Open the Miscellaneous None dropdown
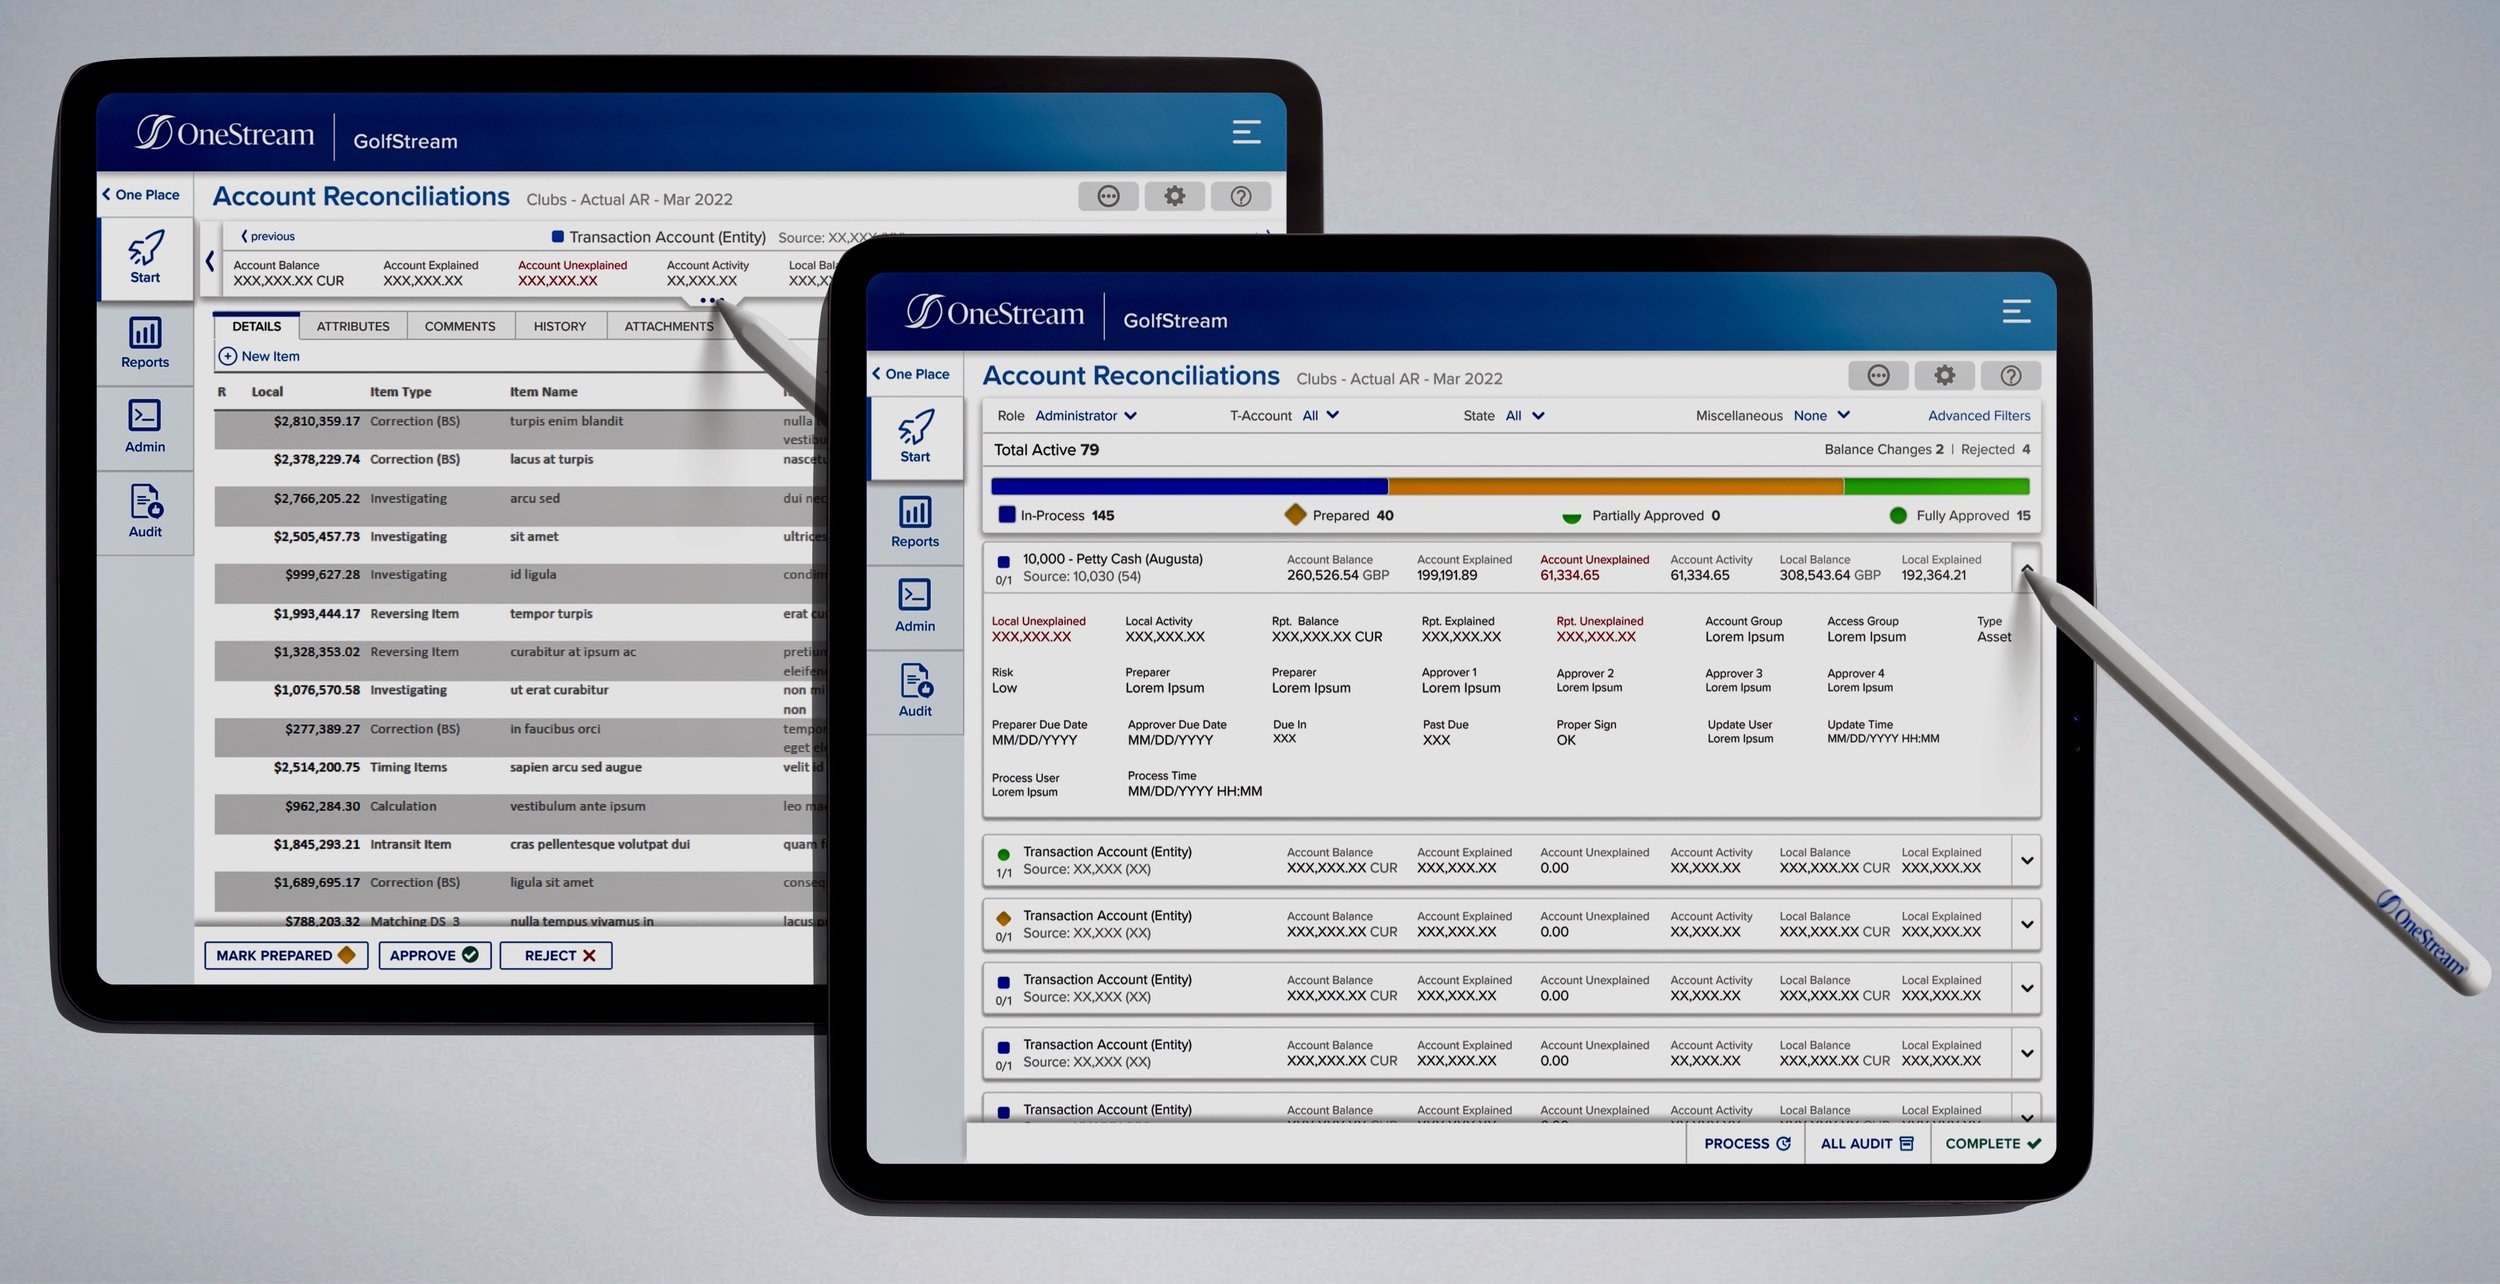2500x1284 pixels. [x=1821, y=416]
